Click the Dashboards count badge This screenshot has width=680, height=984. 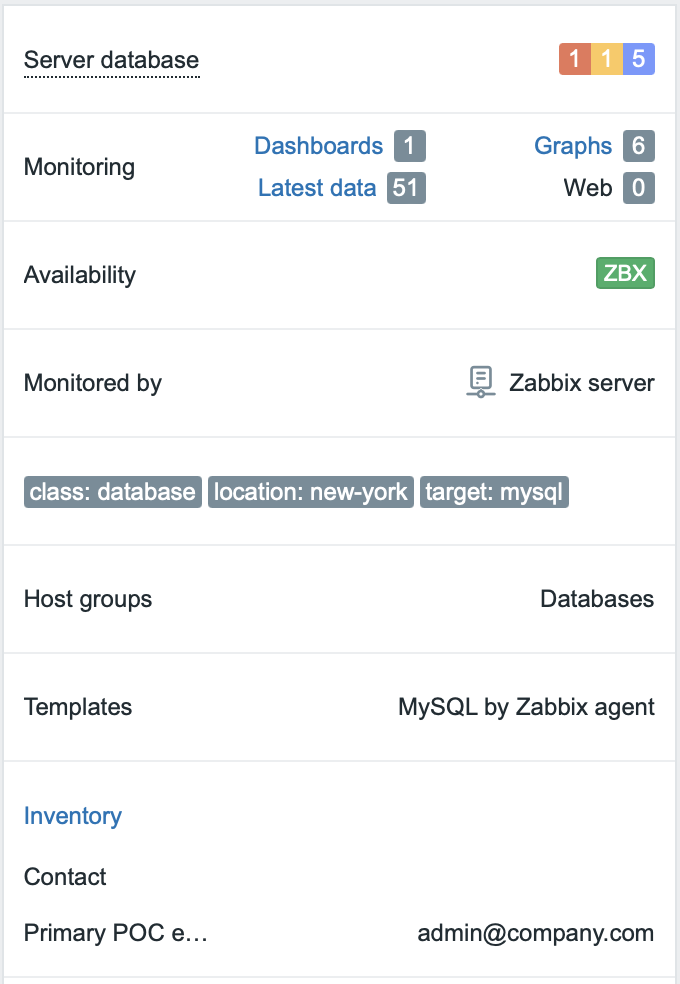(x=410, y=146)
